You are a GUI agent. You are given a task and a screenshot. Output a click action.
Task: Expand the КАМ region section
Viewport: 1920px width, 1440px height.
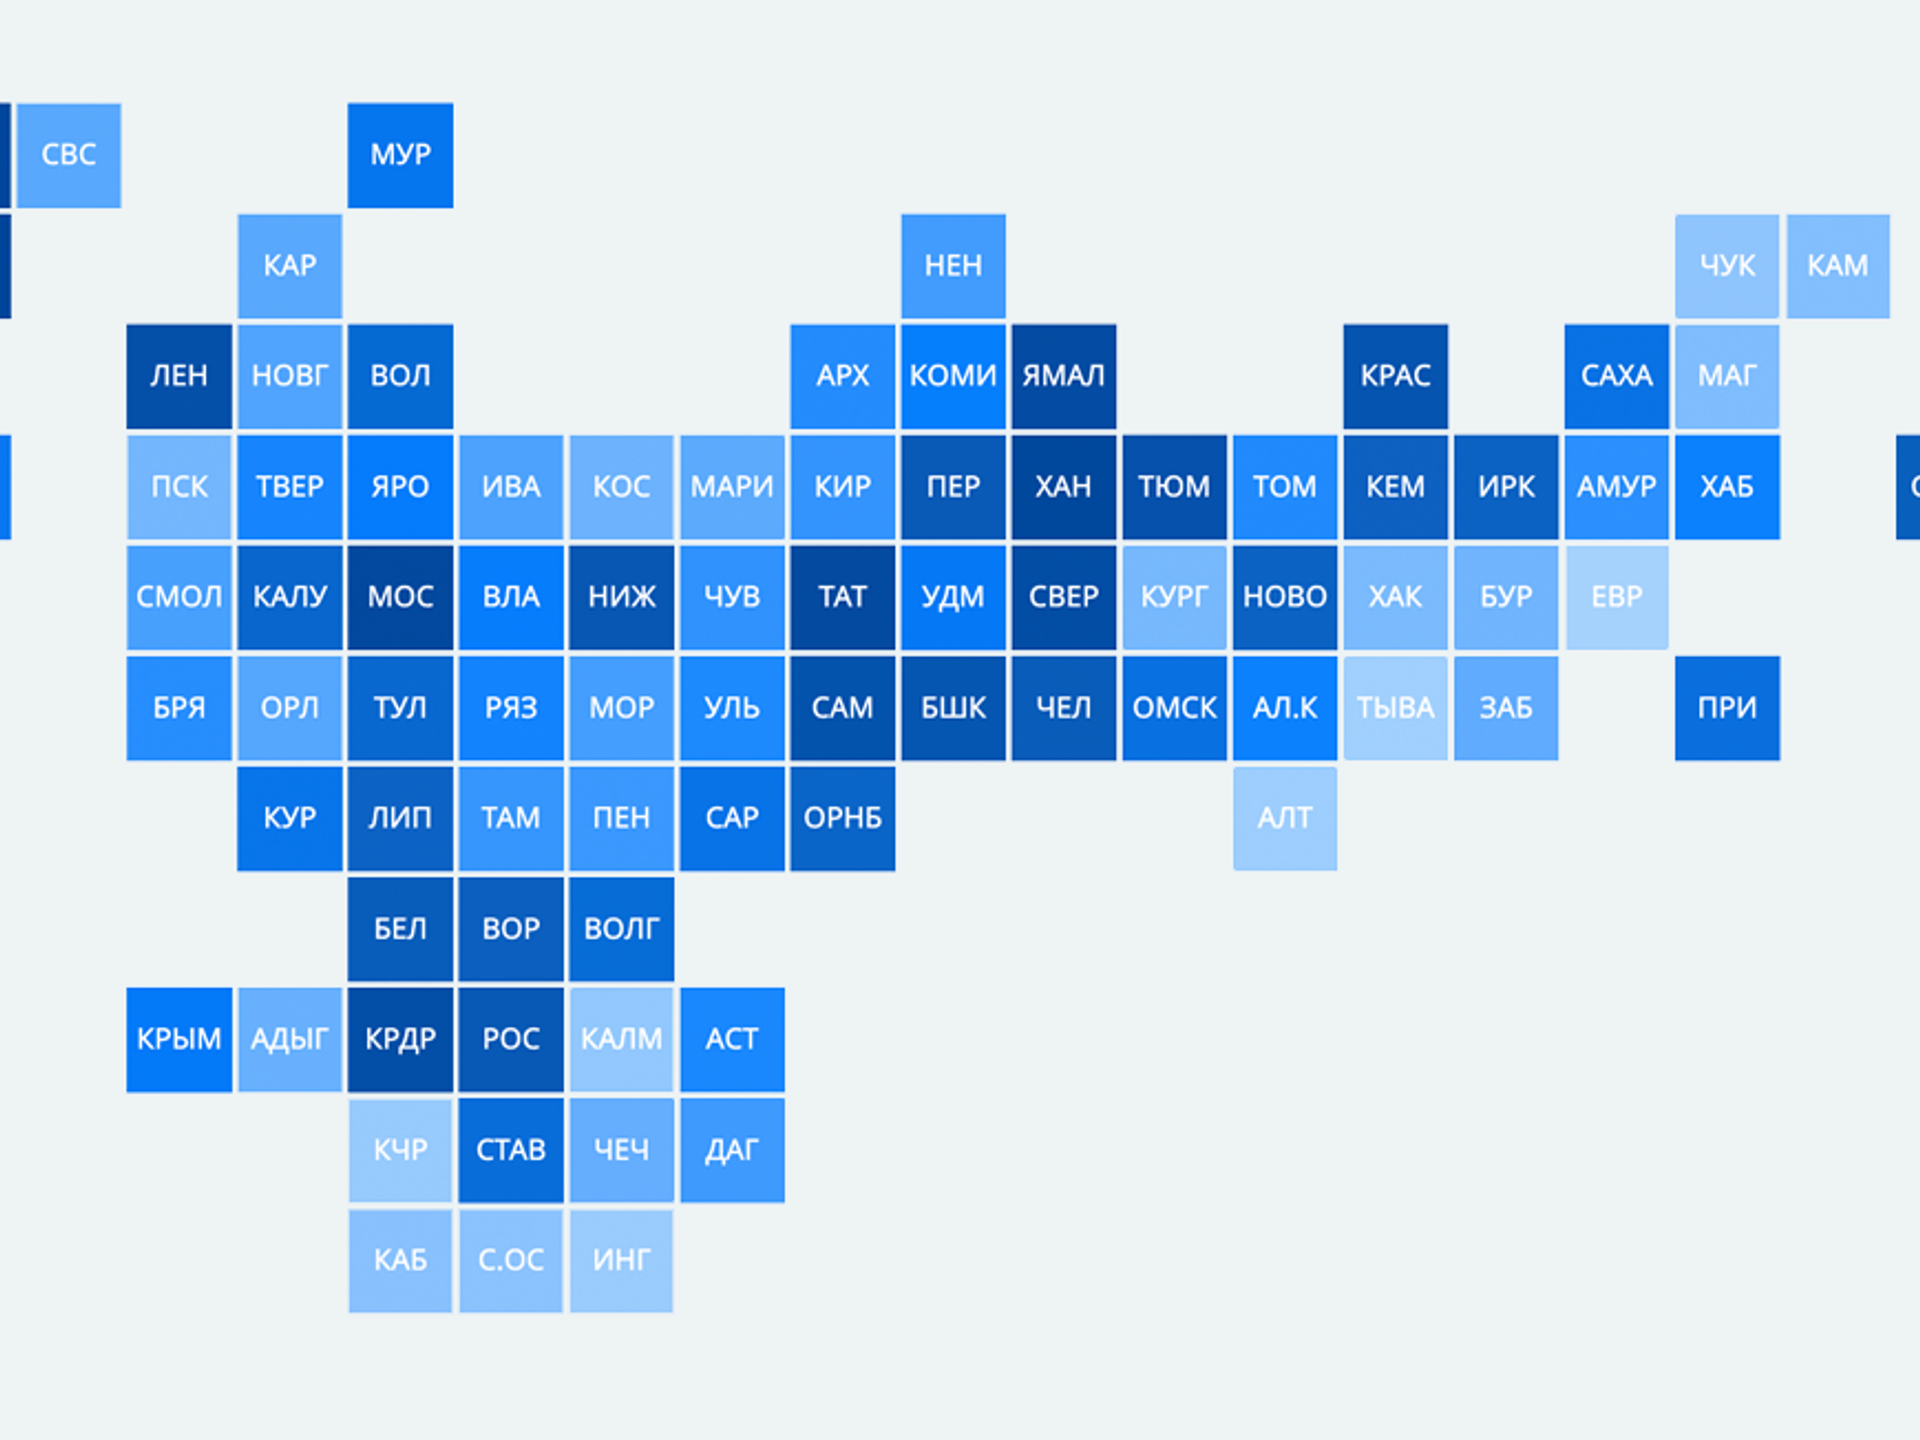pos(1840,265)
